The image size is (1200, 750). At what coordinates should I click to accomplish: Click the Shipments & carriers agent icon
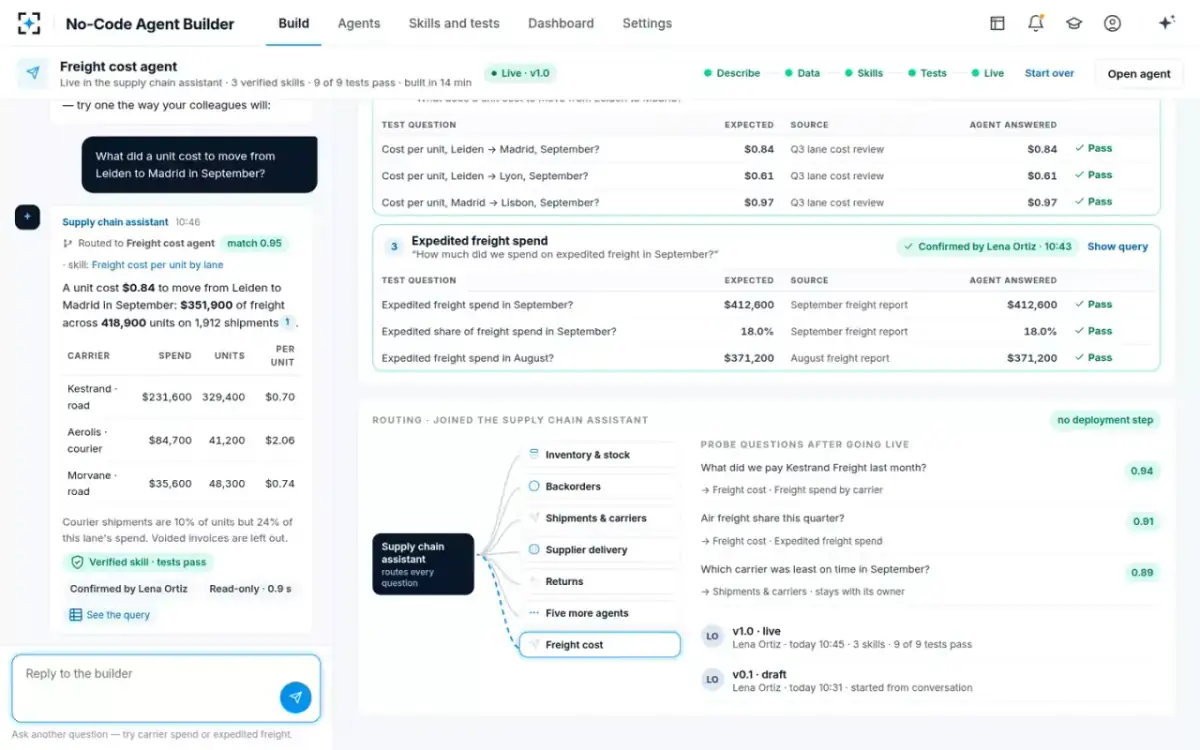tap(535, 518)
